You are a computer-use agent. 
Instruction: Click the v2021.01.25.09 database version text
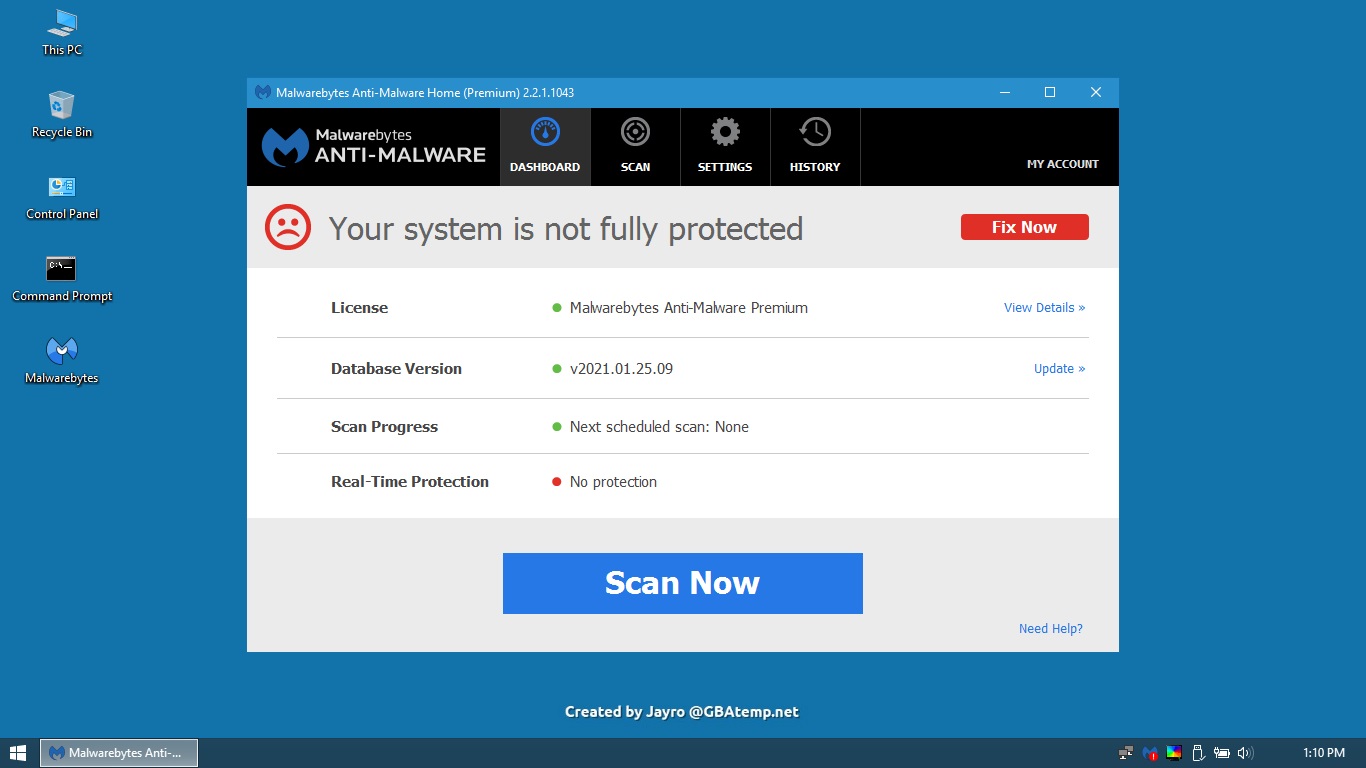tap(621, 369)
